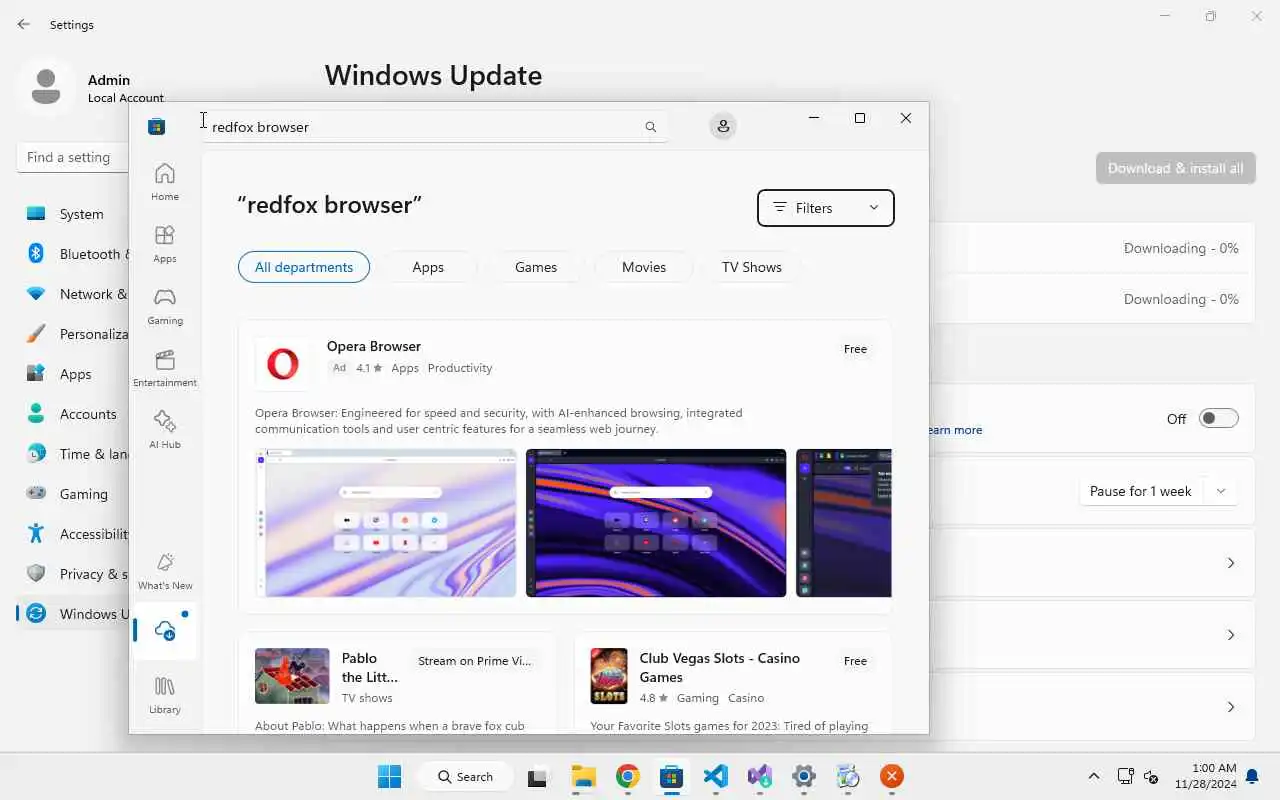The image size is (1280, 800).
Task: Click the Club Vegas Slots app icon
Action: pos(609,676)
